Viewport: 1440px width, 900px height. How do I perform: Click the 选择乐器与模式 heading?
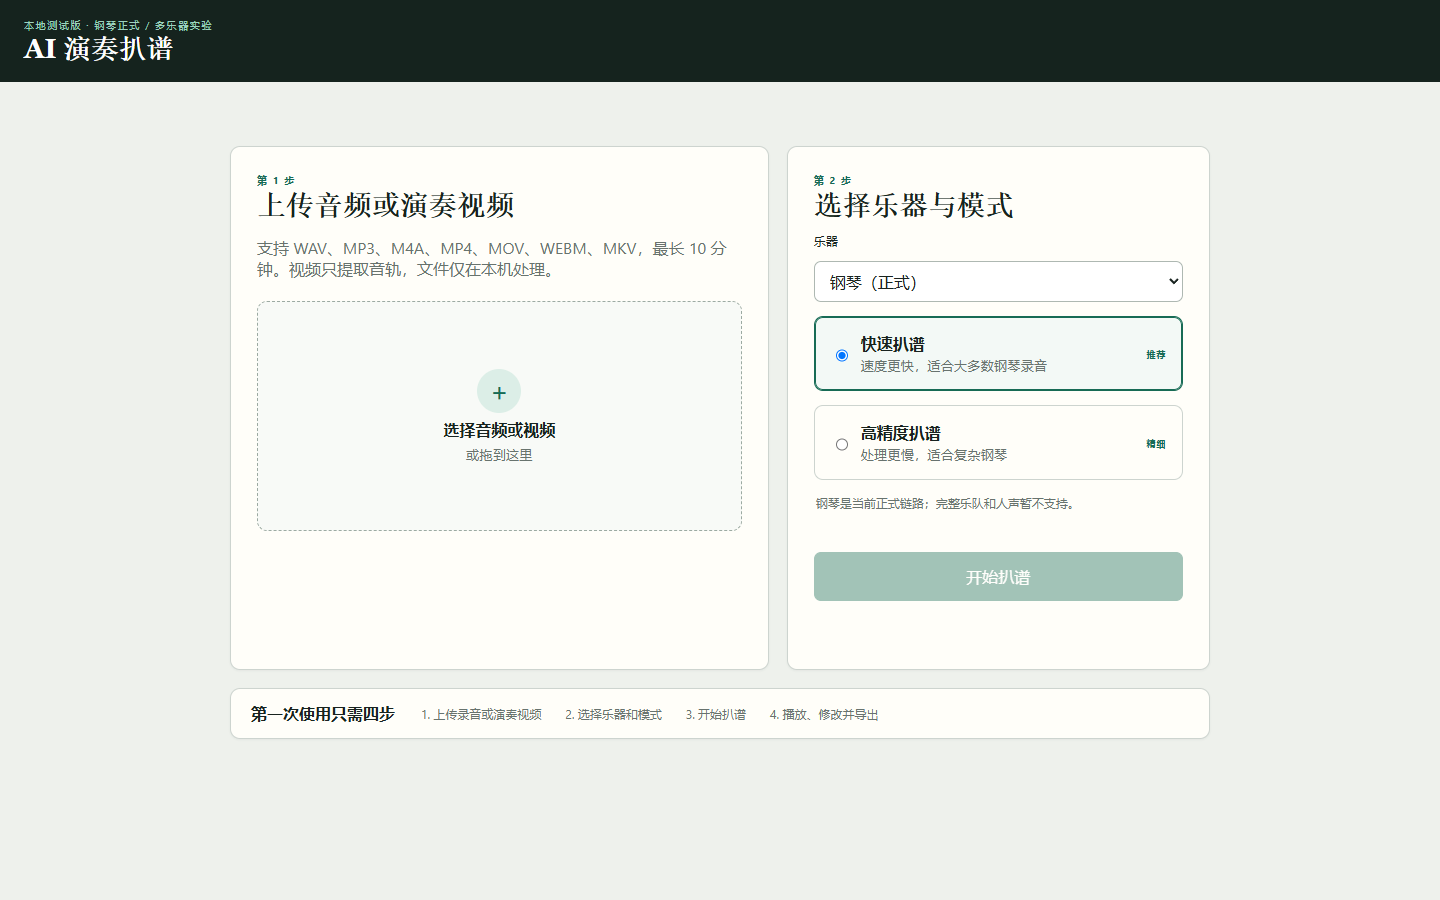pyautogui.click(x=914, y=205)
